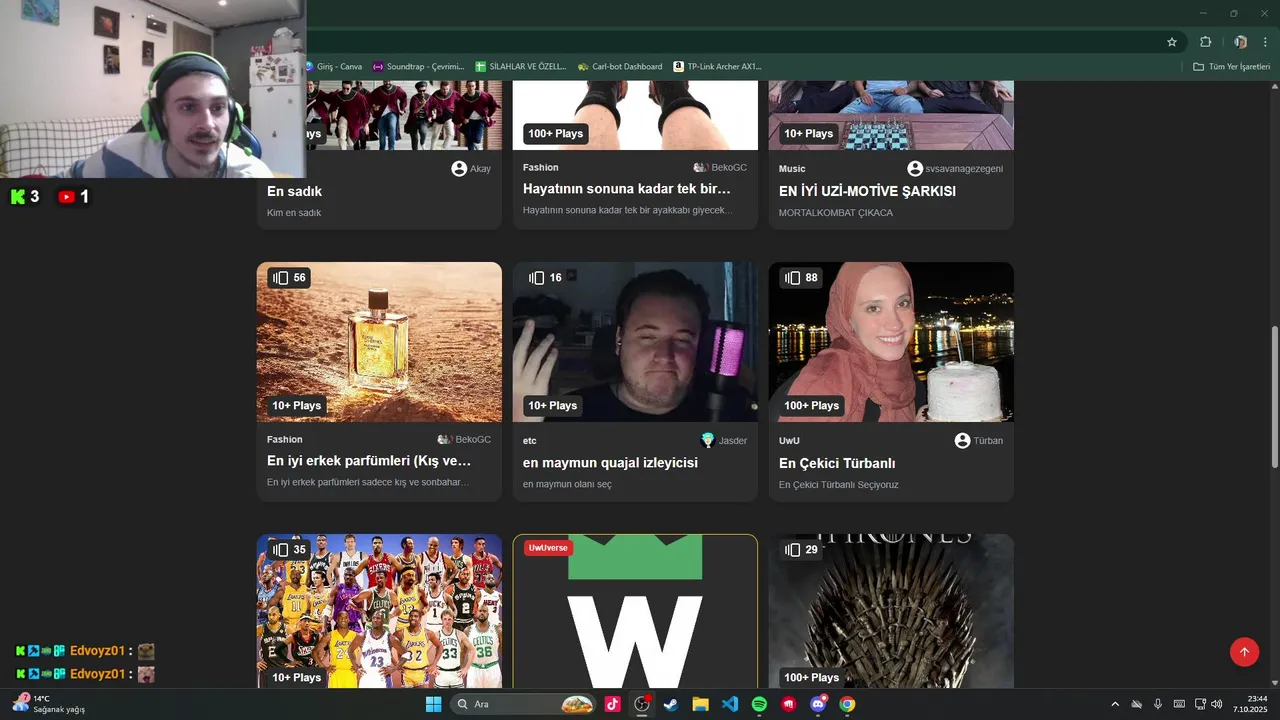Open the weather widget showing 14°C
The height and width of the screenshot is (720, 1280).
[49, 703]
